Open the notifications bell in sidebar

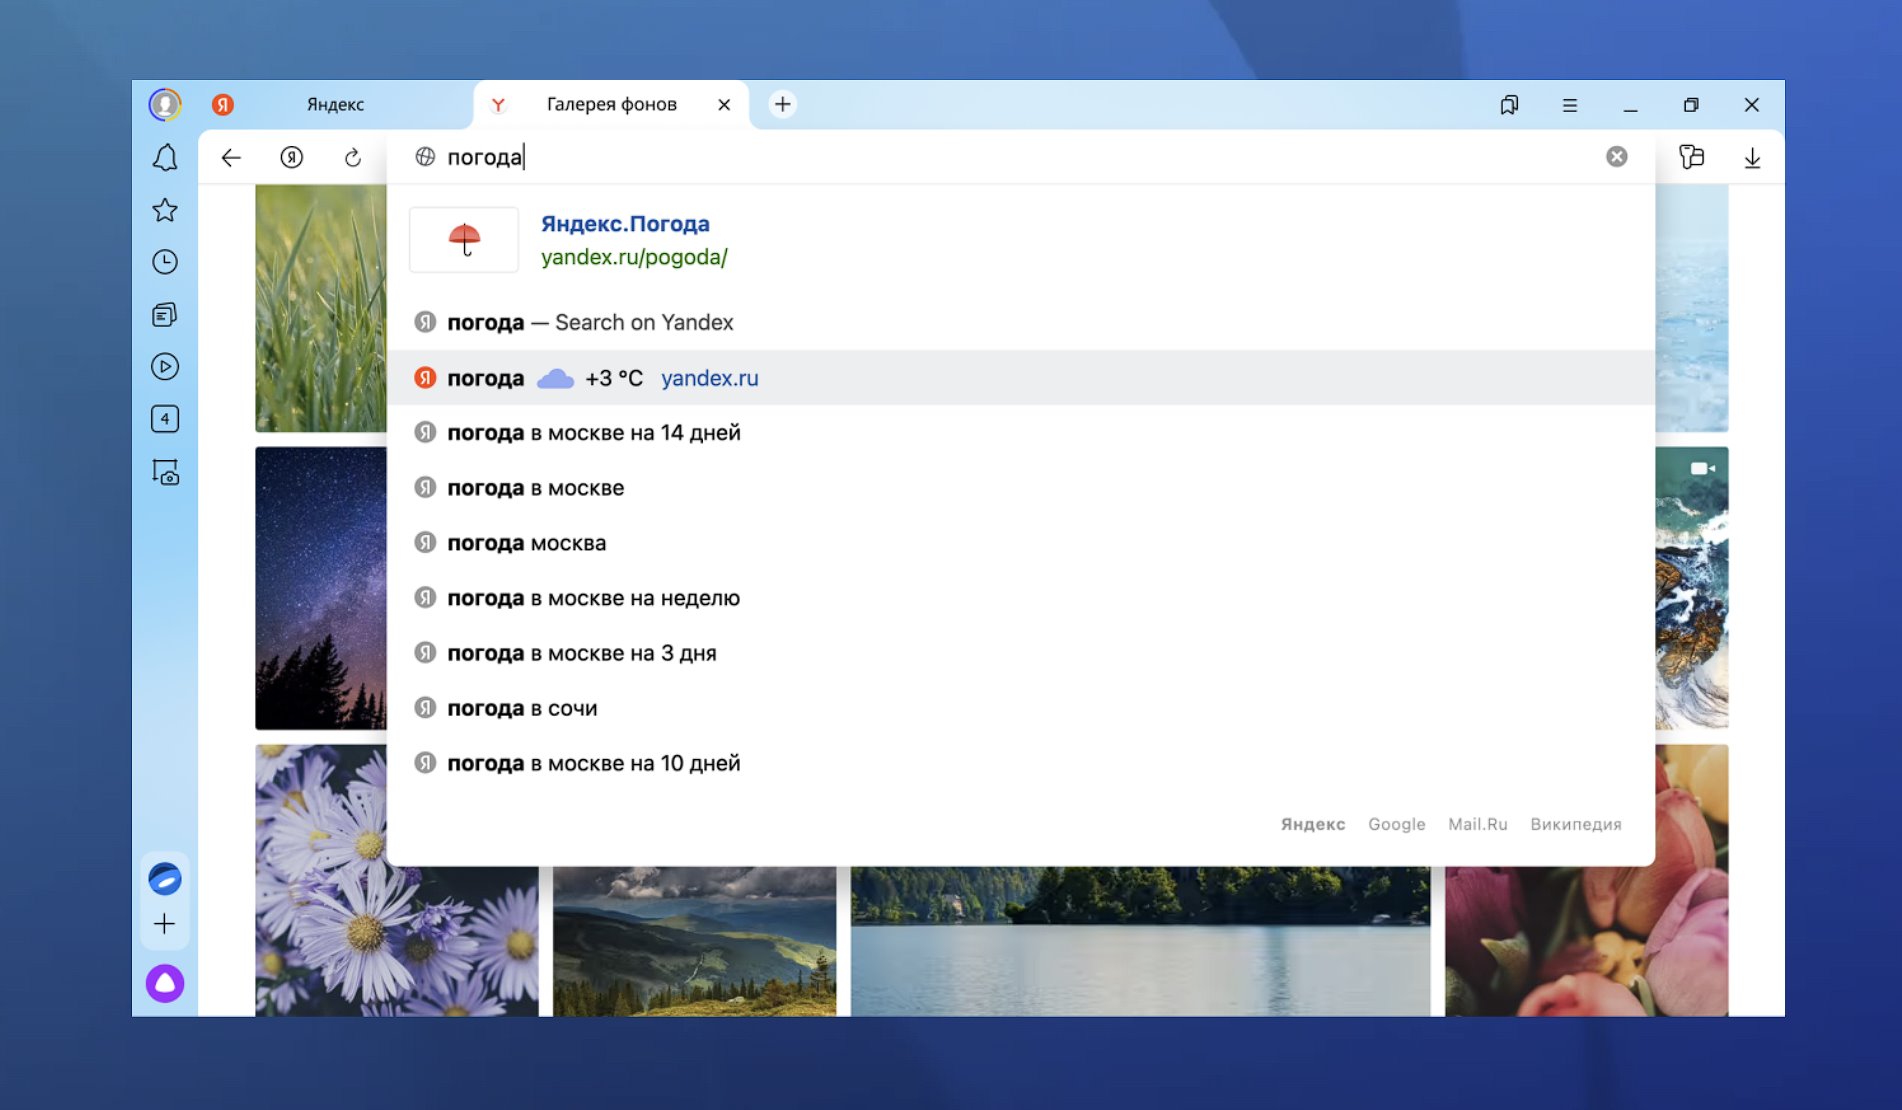pos(165,158)
